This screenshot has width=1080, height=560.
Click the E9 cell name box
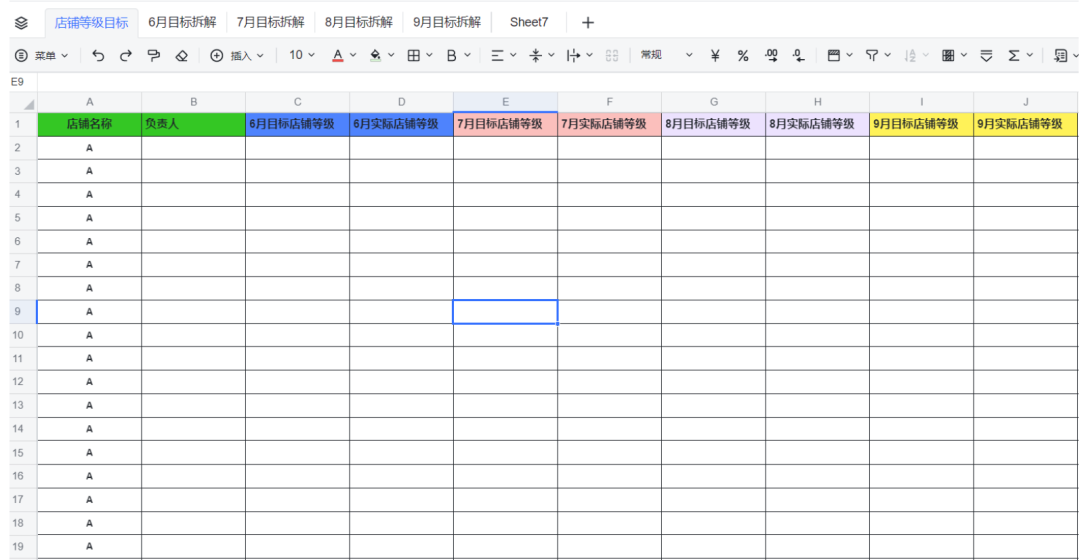coord(23,82)
